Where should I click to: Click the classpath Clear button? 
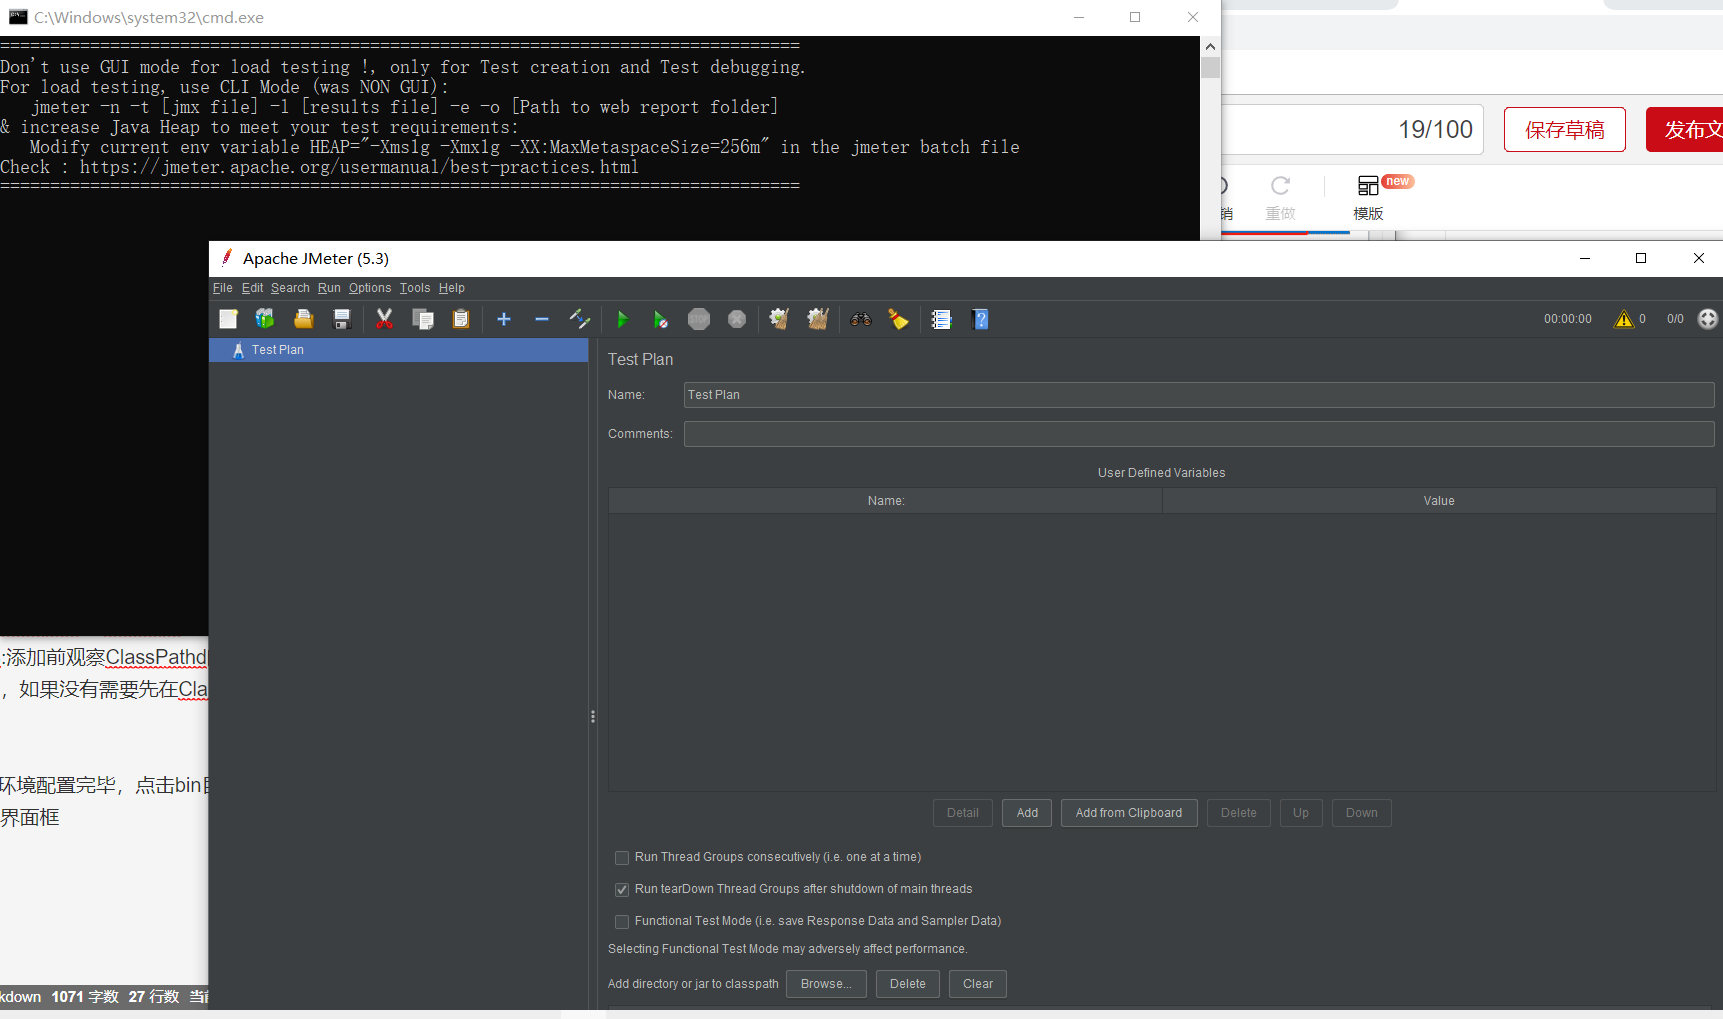click(978, 984)
